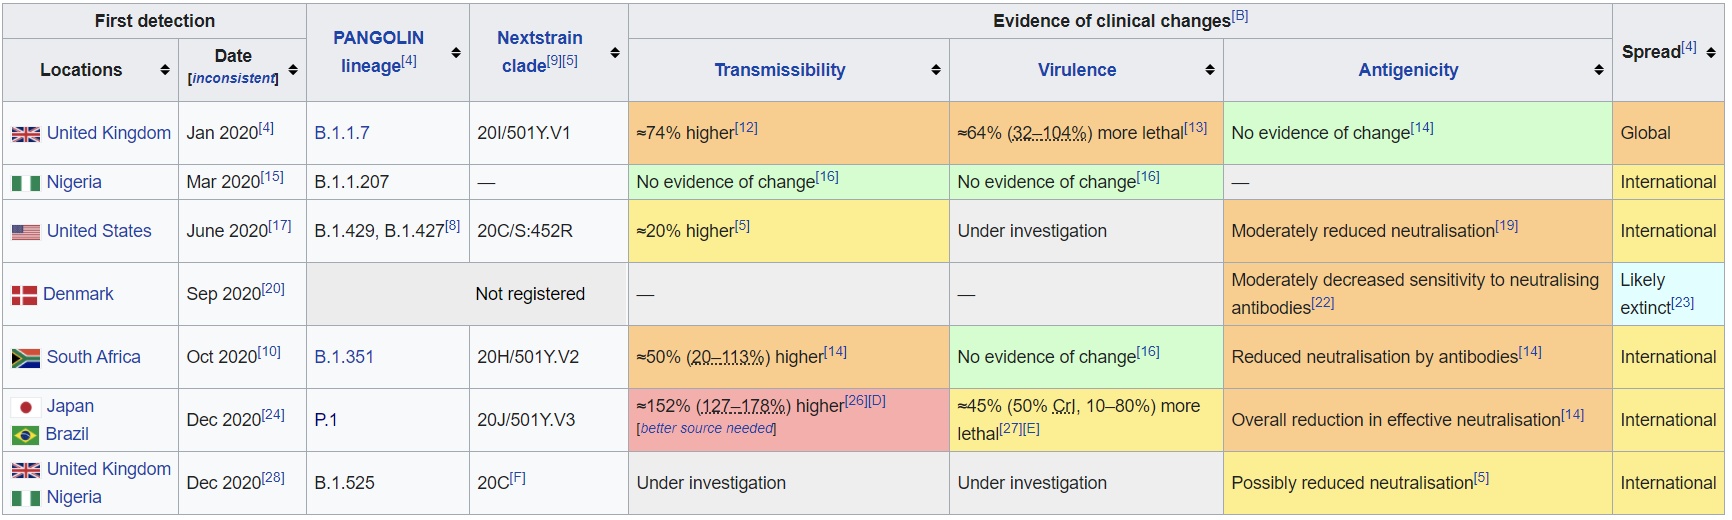Click the Japan flag icon
Screen dimensions: 1732x520
point(26,407)
